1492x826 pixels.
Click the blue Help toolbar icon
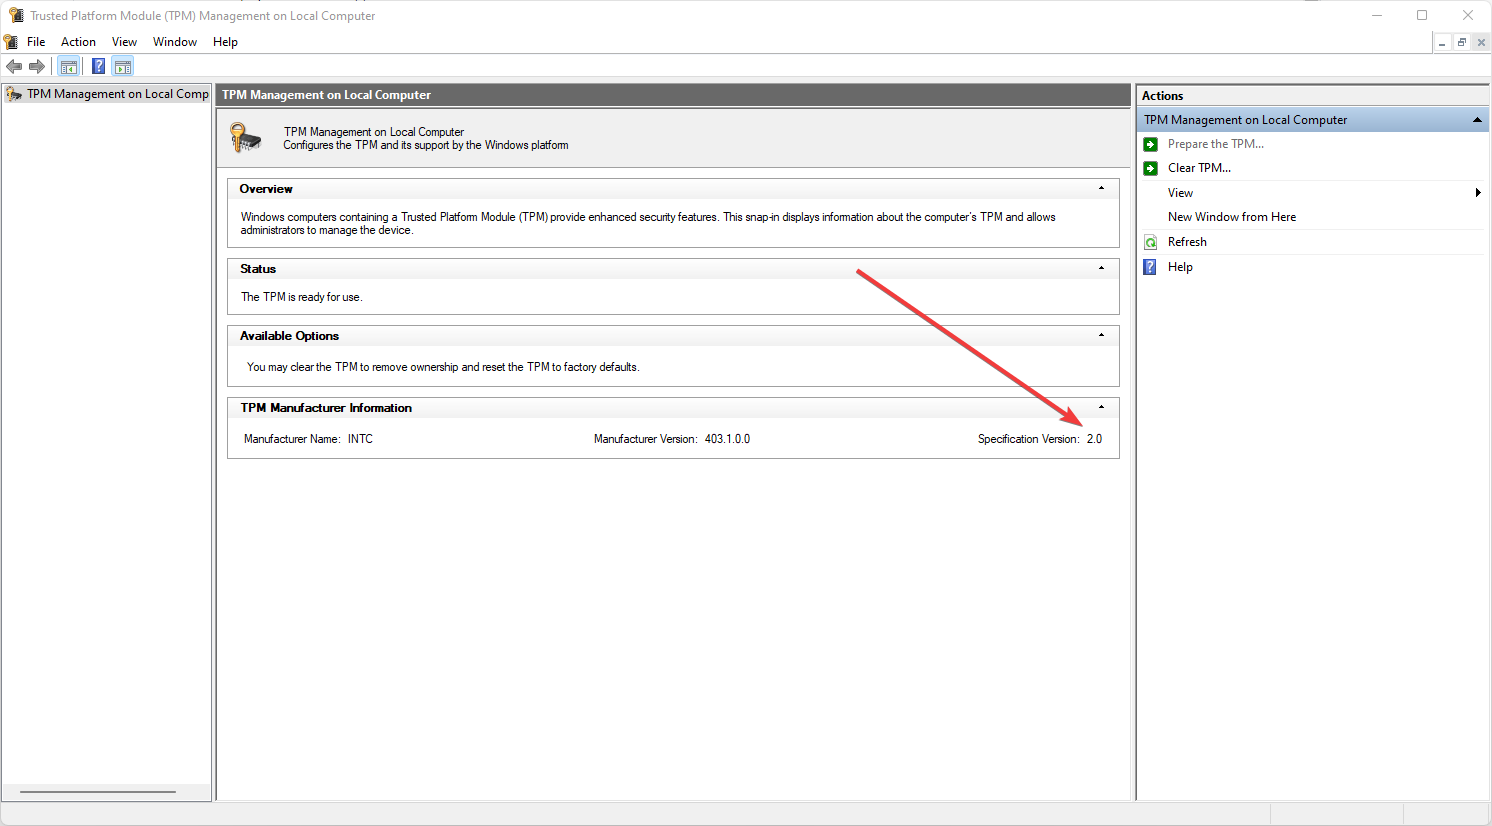click(98, 67)
